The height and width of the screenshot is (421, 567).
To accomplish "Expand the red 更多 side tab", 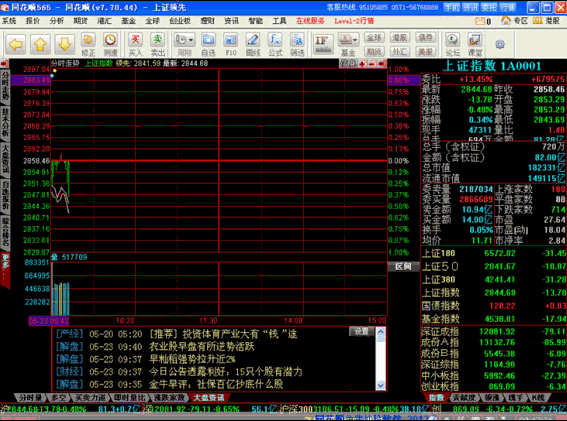I will coord(5,269).
